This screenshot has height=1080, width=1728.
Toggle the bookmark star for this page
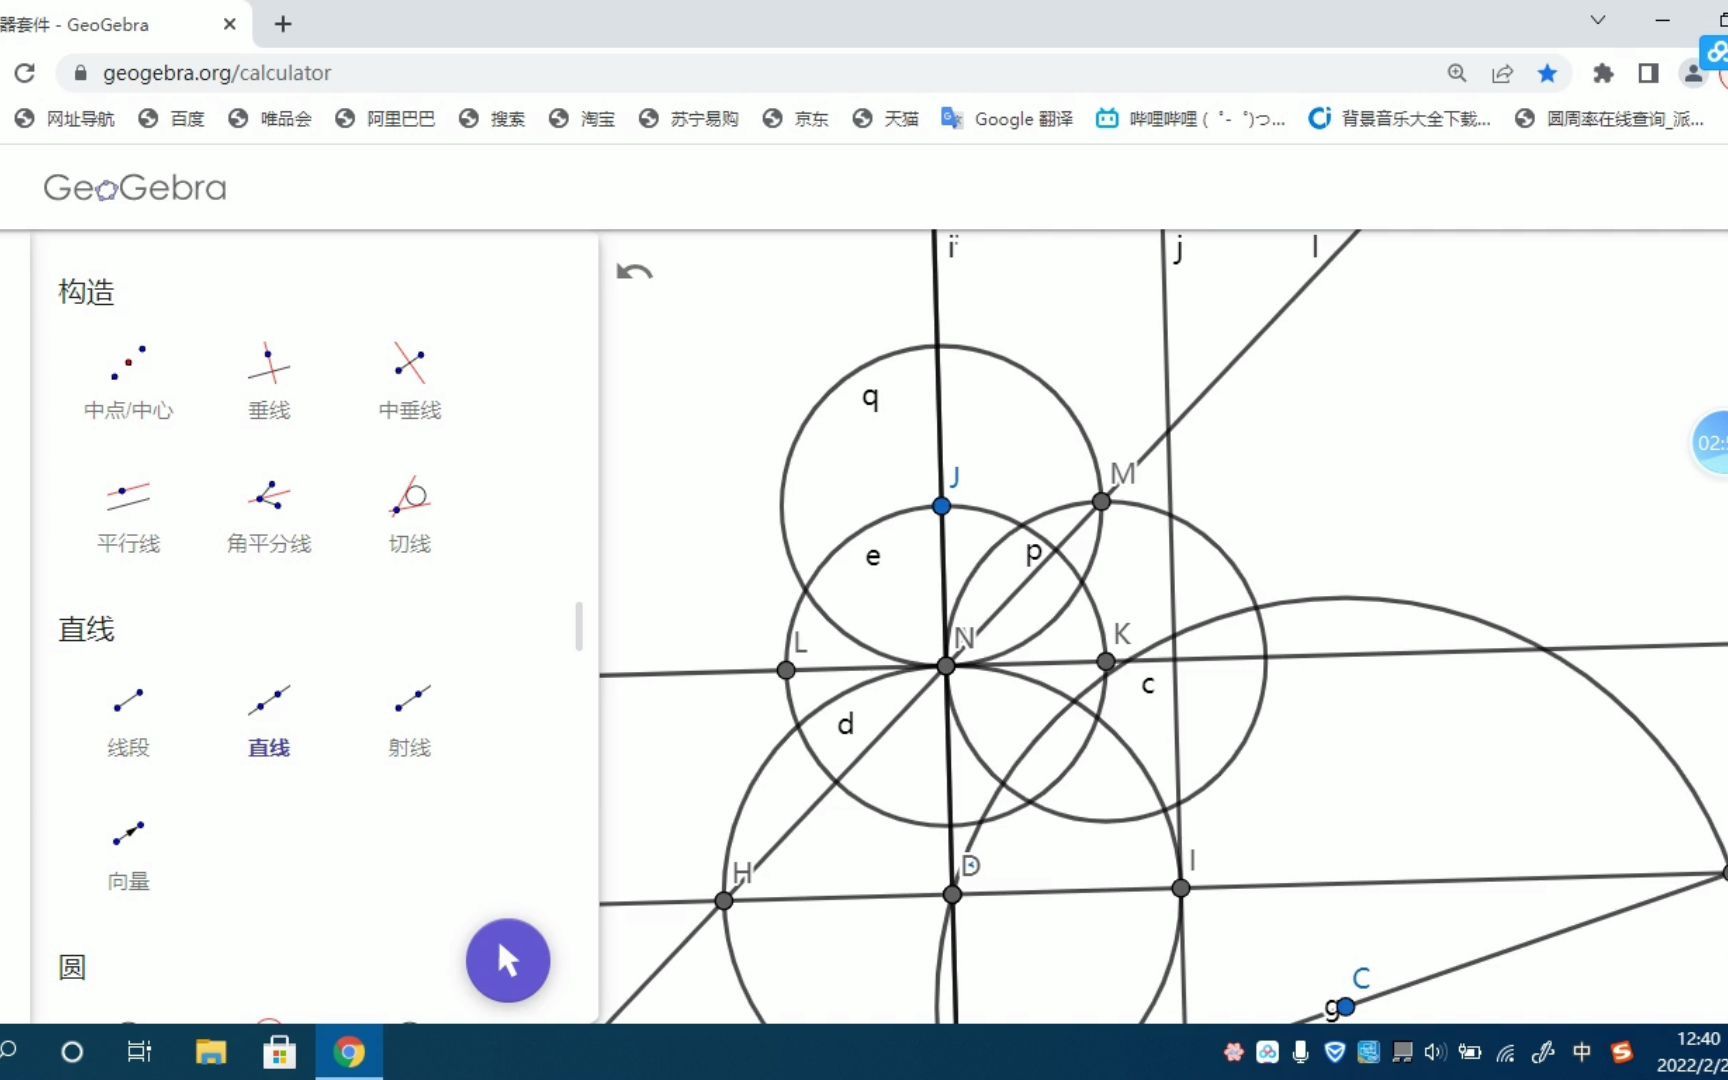pyautogui.click(x=1547, y=73)
